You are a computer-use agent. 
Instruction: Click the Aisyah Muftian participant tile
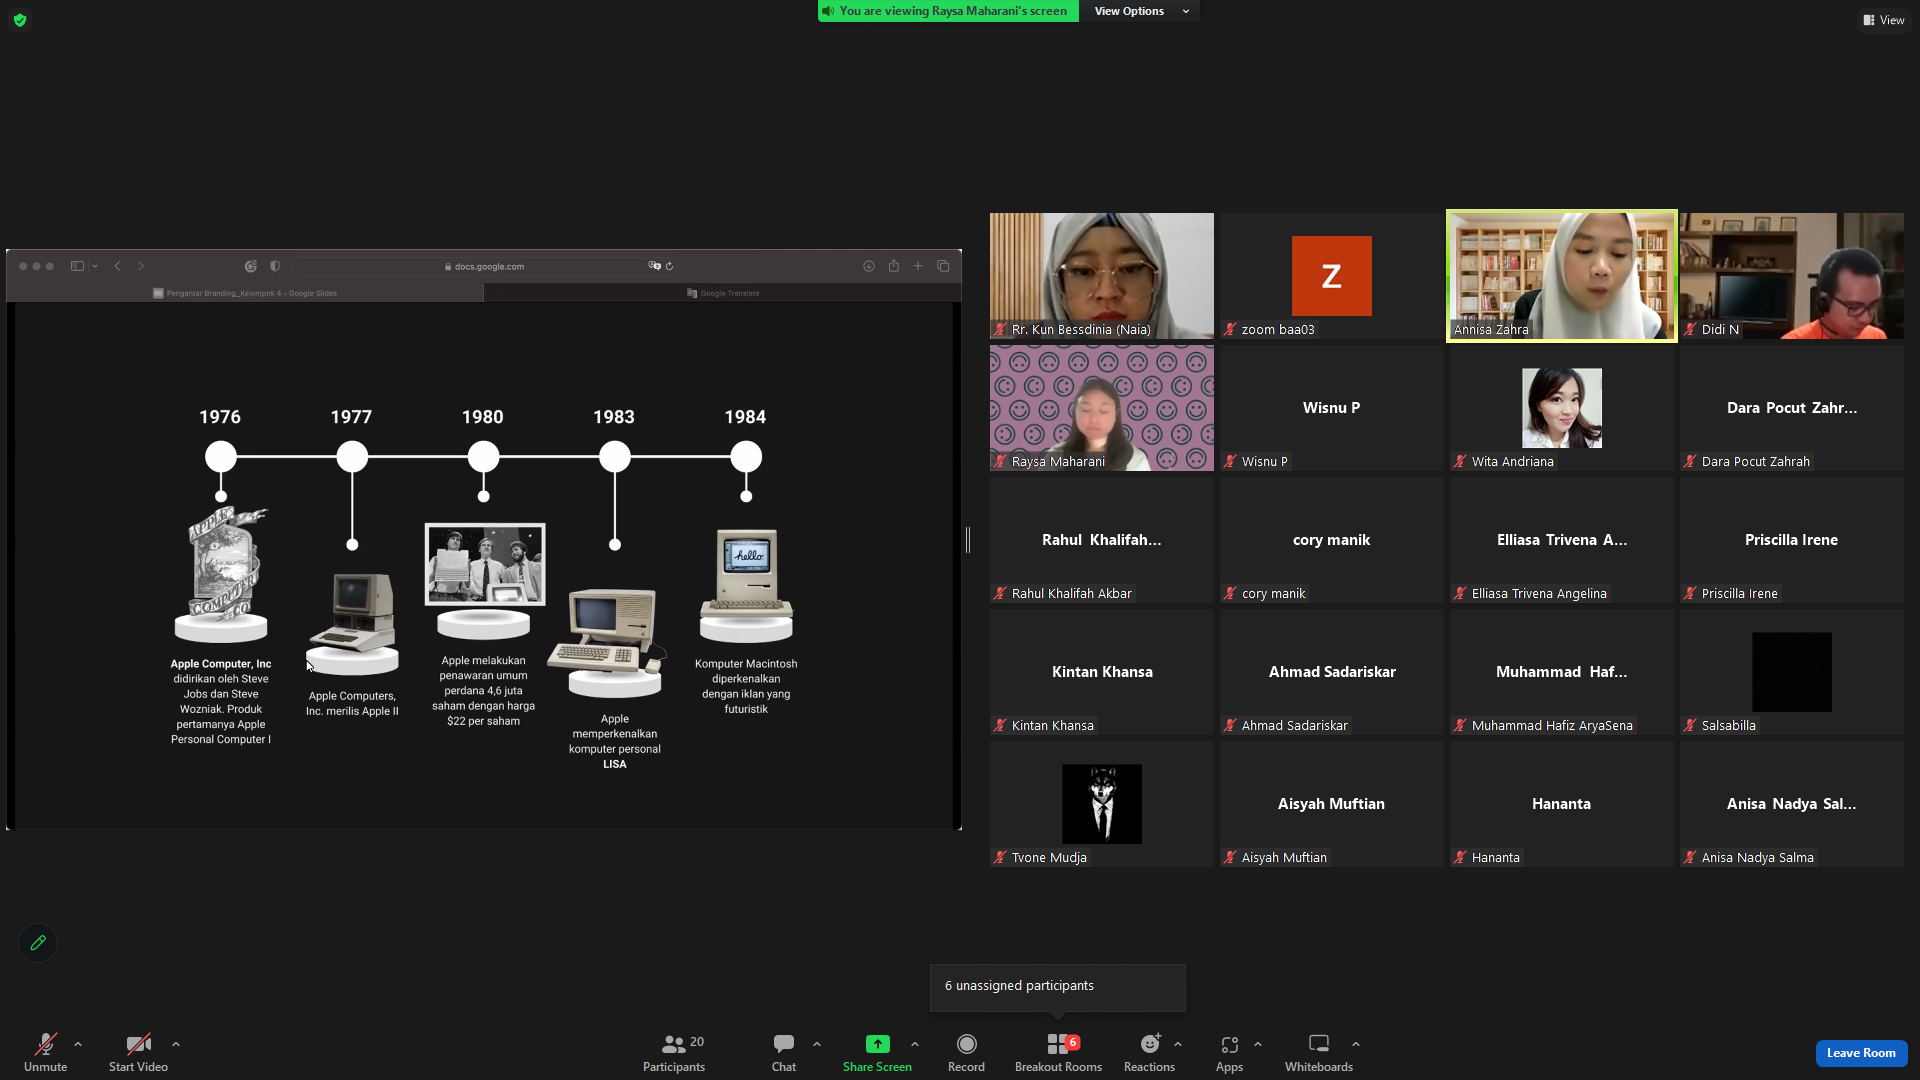point(1332,804)
